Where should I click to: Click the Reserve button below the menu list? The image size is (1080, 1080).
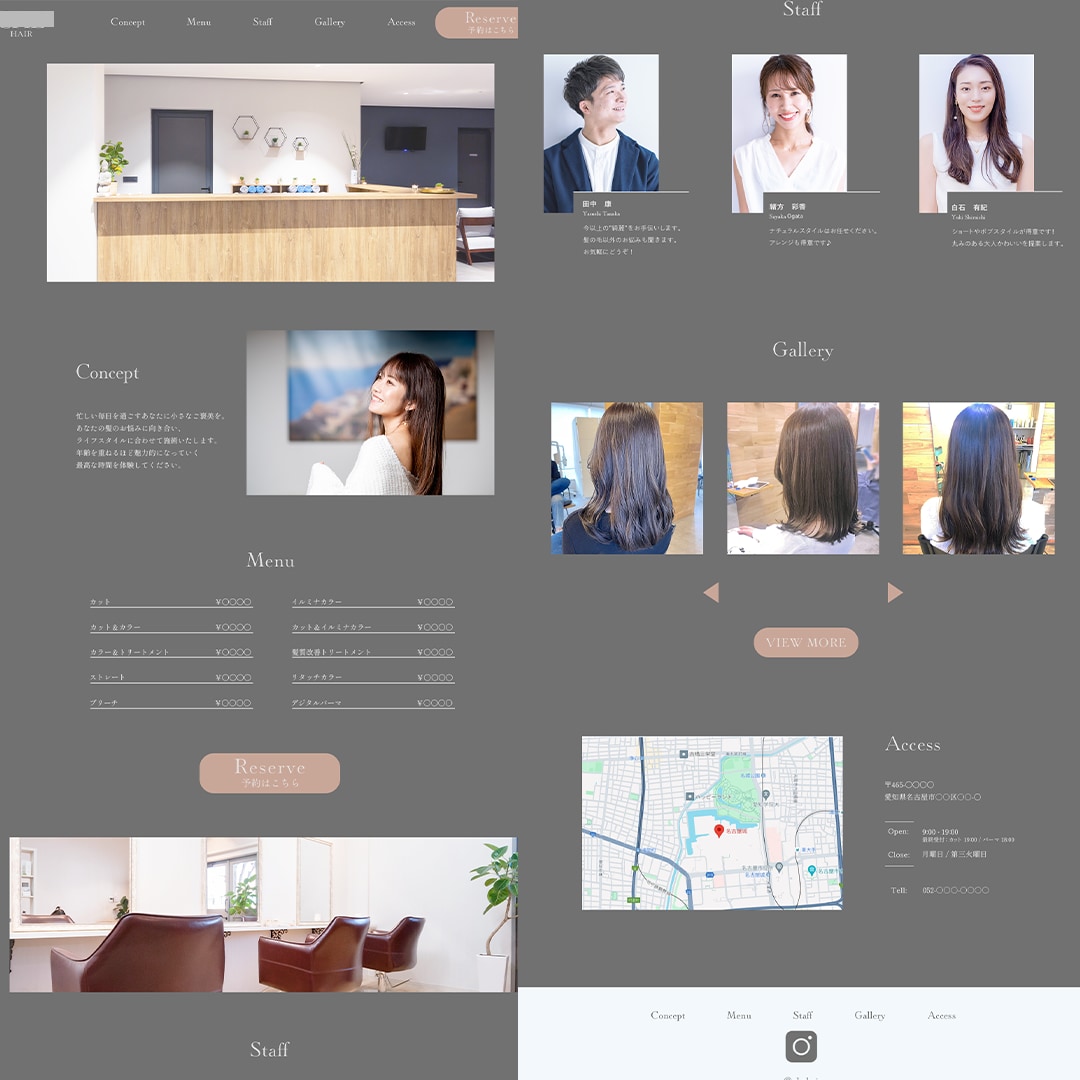[269, 773]
